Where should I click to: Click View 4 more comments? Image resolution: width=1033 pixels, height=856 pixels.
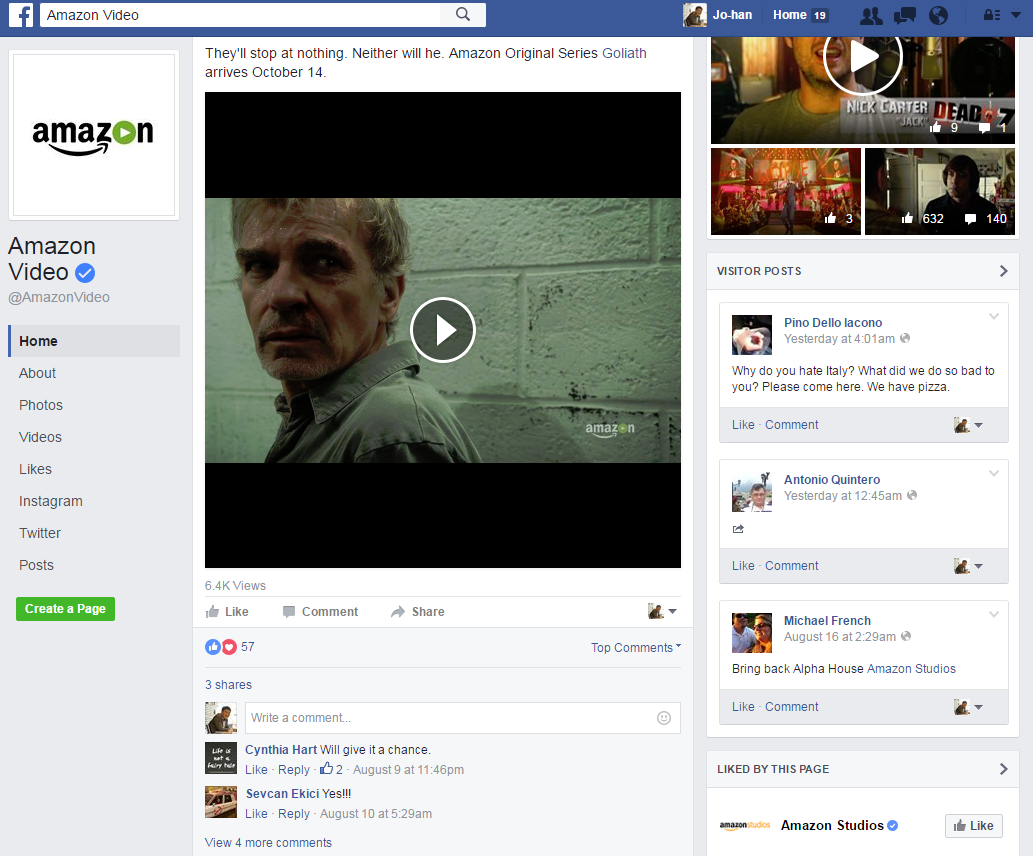pyautogui.click(x=268, y=843)
